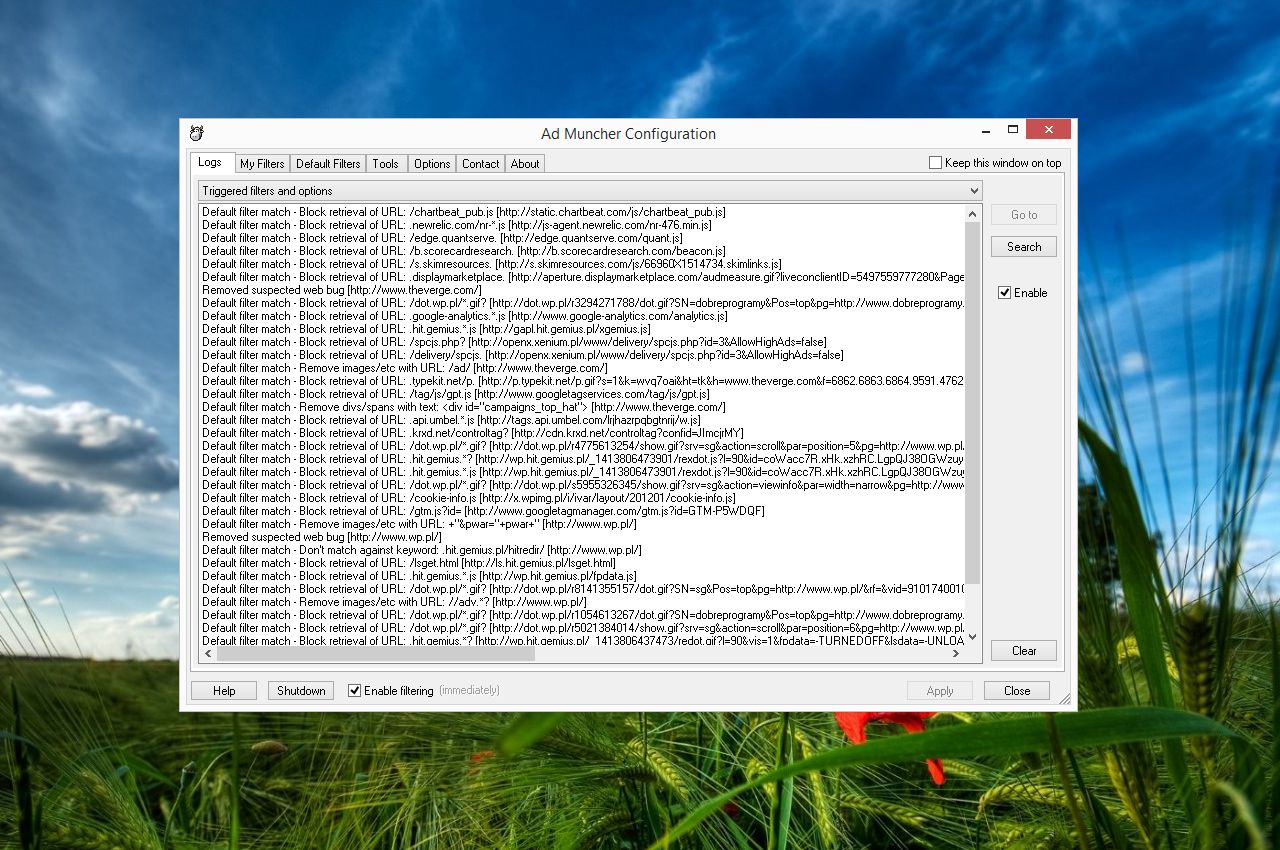
Task: Select the .krxd.net/controltag? log entry
Action: (472, 433)
